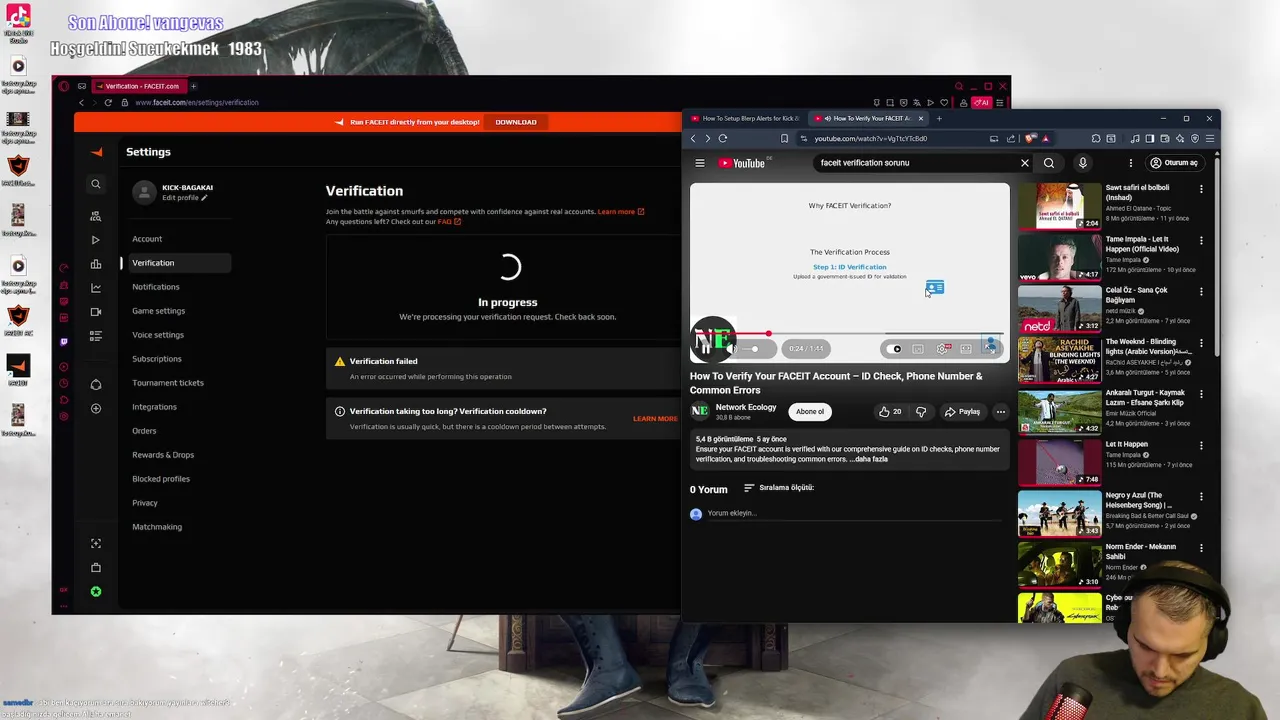Open options for The Weeknd Blinding Lights video
Viewport: 1280px width, 720px height.
pyautogui.click(x=1201, y=343)
